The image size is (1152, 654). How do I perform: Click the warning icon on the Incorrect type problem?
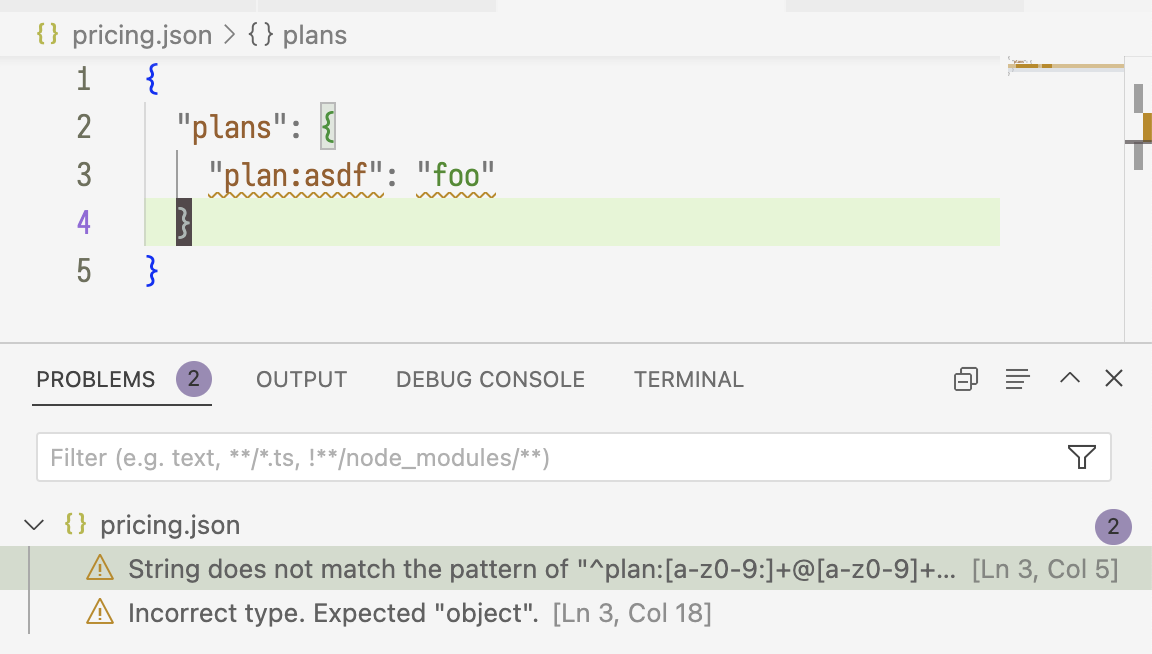pyautogui.click(x=101, y=612)
